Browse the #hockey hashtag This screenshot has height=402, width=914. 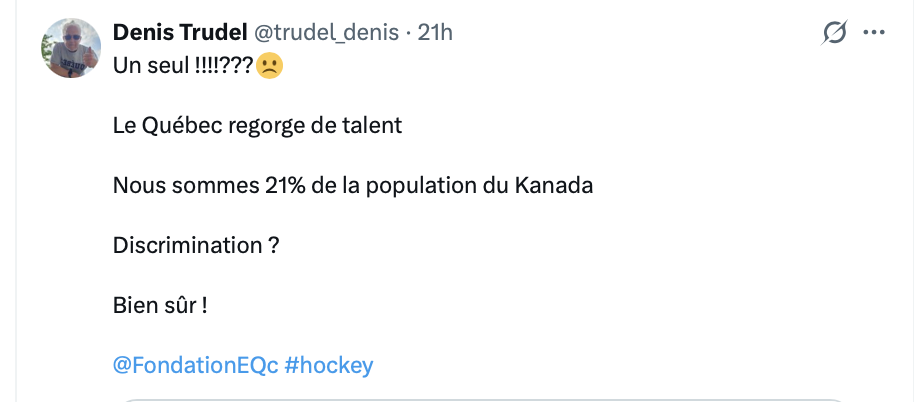(x=329, y=365)
